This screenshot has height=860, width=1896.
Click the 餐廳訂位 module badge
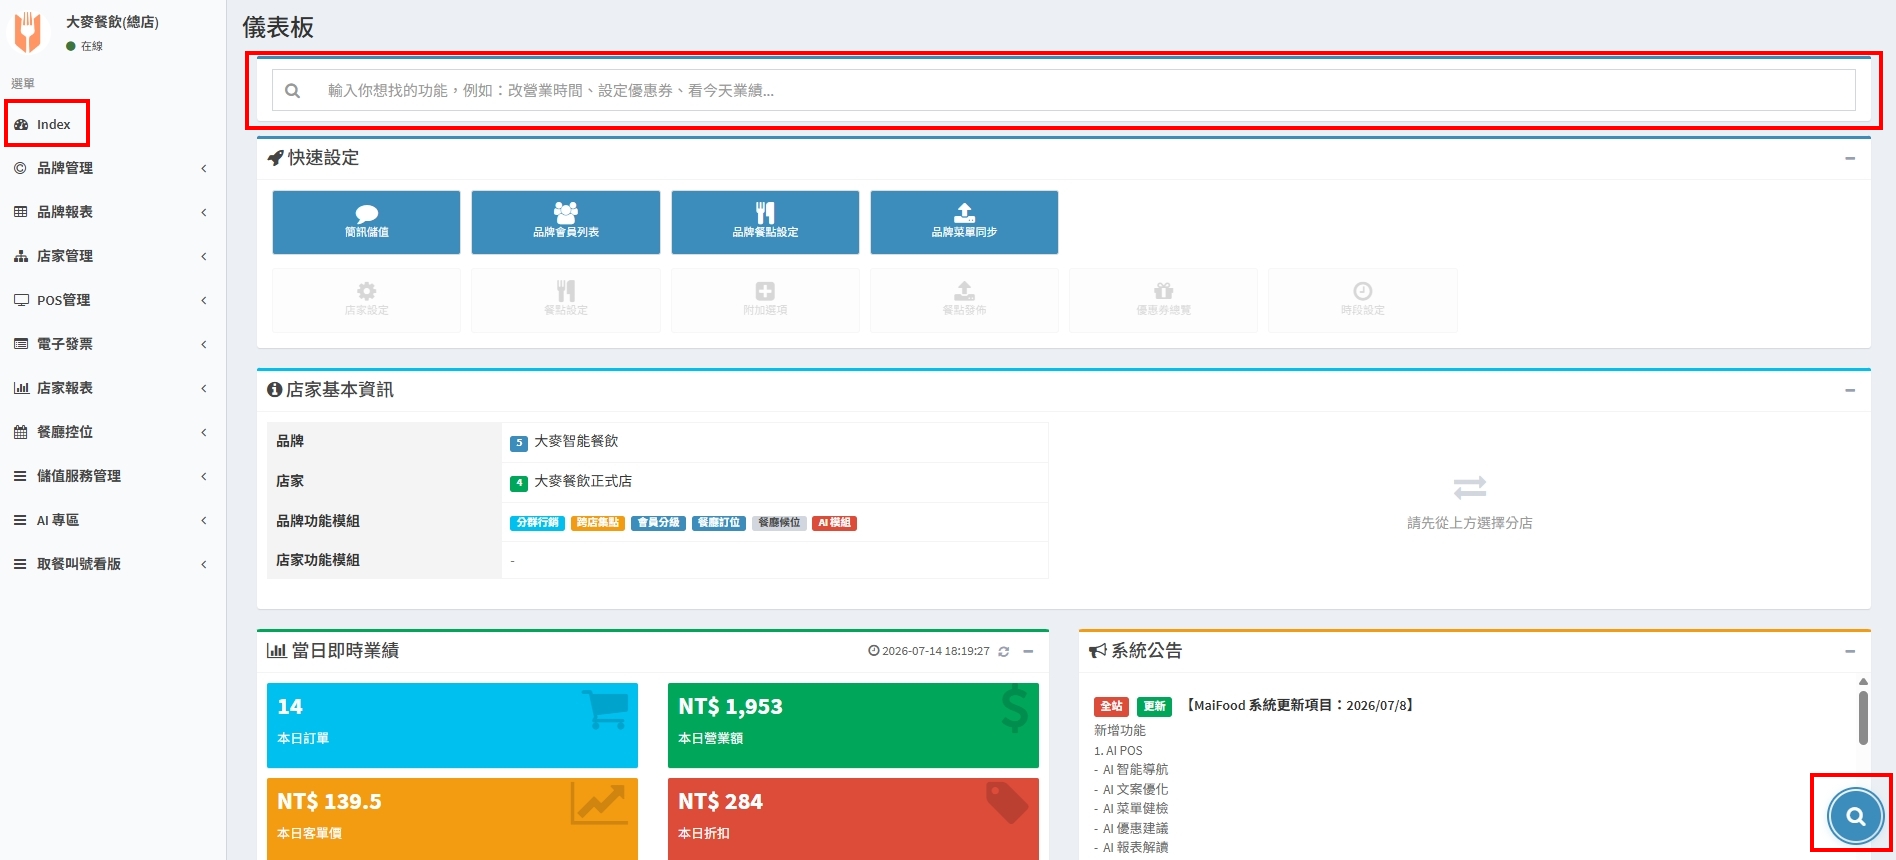click(719, 523)
